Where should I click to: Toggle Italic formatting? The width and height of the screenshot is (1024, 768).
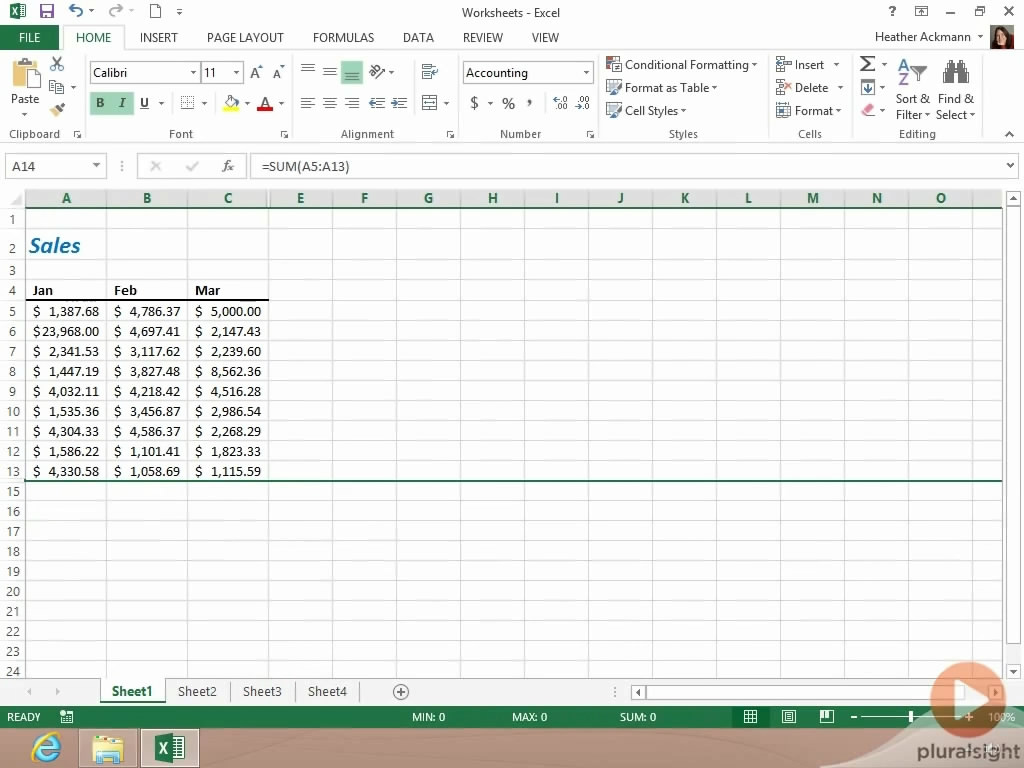point(122,103)
